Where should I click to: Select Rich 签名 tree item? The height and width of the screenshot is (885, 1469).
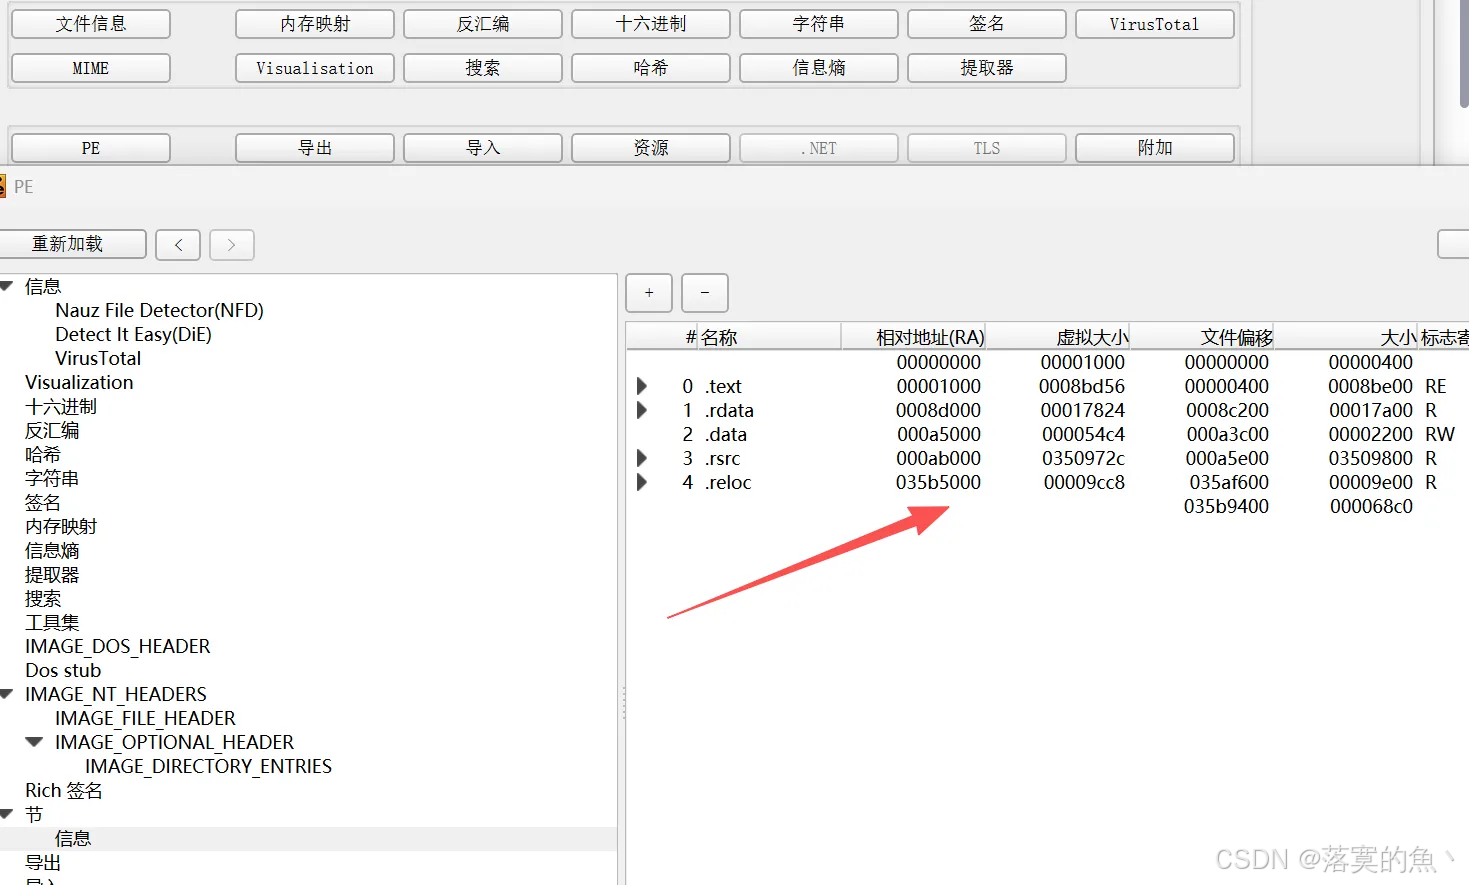click(x=64, y=790)
